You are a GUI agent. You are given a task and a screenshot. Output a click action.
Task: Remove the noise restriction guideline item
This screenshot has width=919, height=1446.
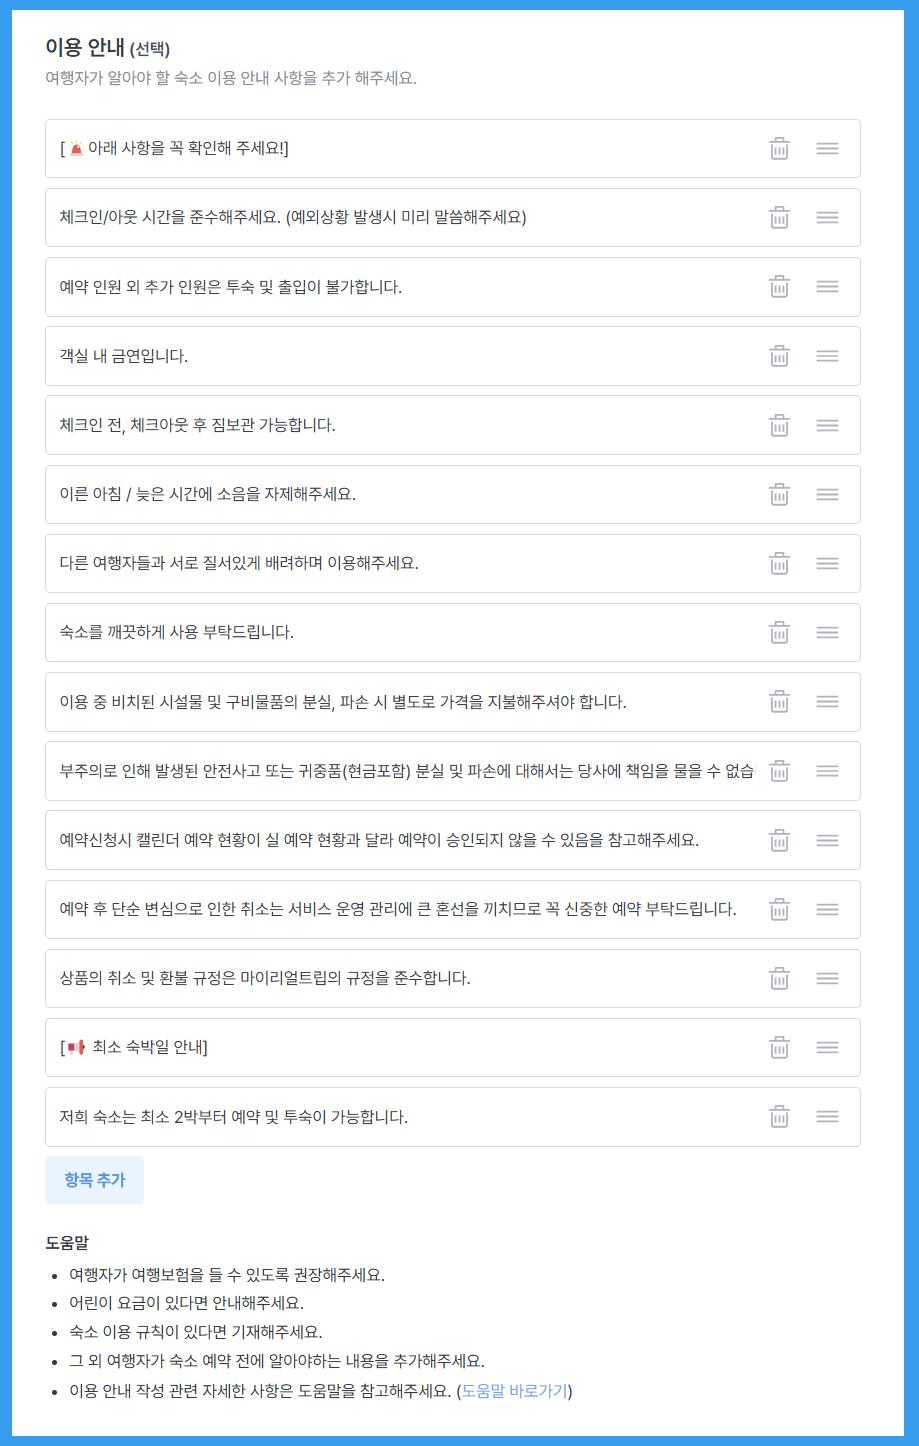click(x=779, y=494)
